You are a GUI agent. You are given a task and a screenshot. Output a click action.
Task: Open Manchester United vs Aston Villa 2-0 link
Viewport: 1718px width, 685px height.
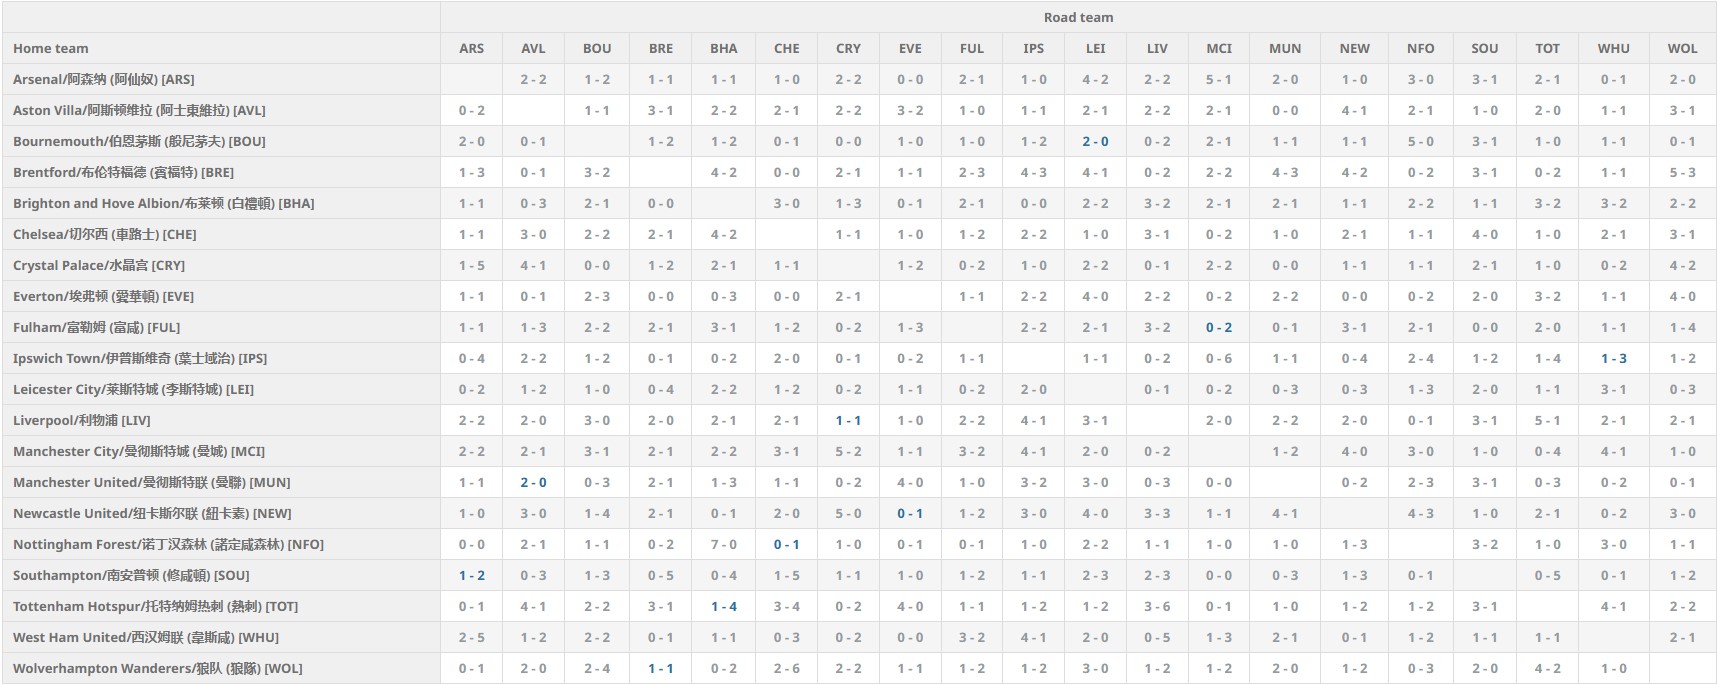pyautogui.click(x=533, y=482)
